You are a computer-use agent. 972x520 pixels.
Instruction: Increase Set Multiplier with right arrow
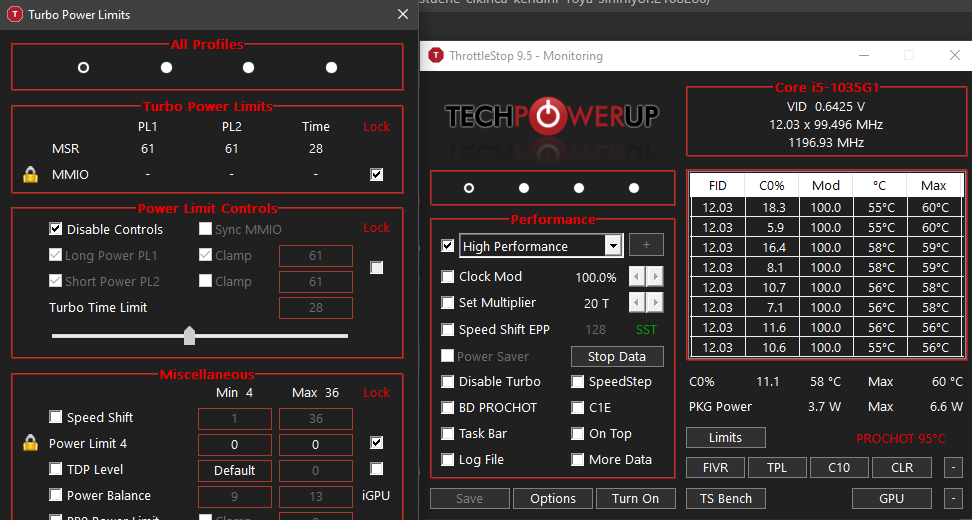[x=655, y=303]
